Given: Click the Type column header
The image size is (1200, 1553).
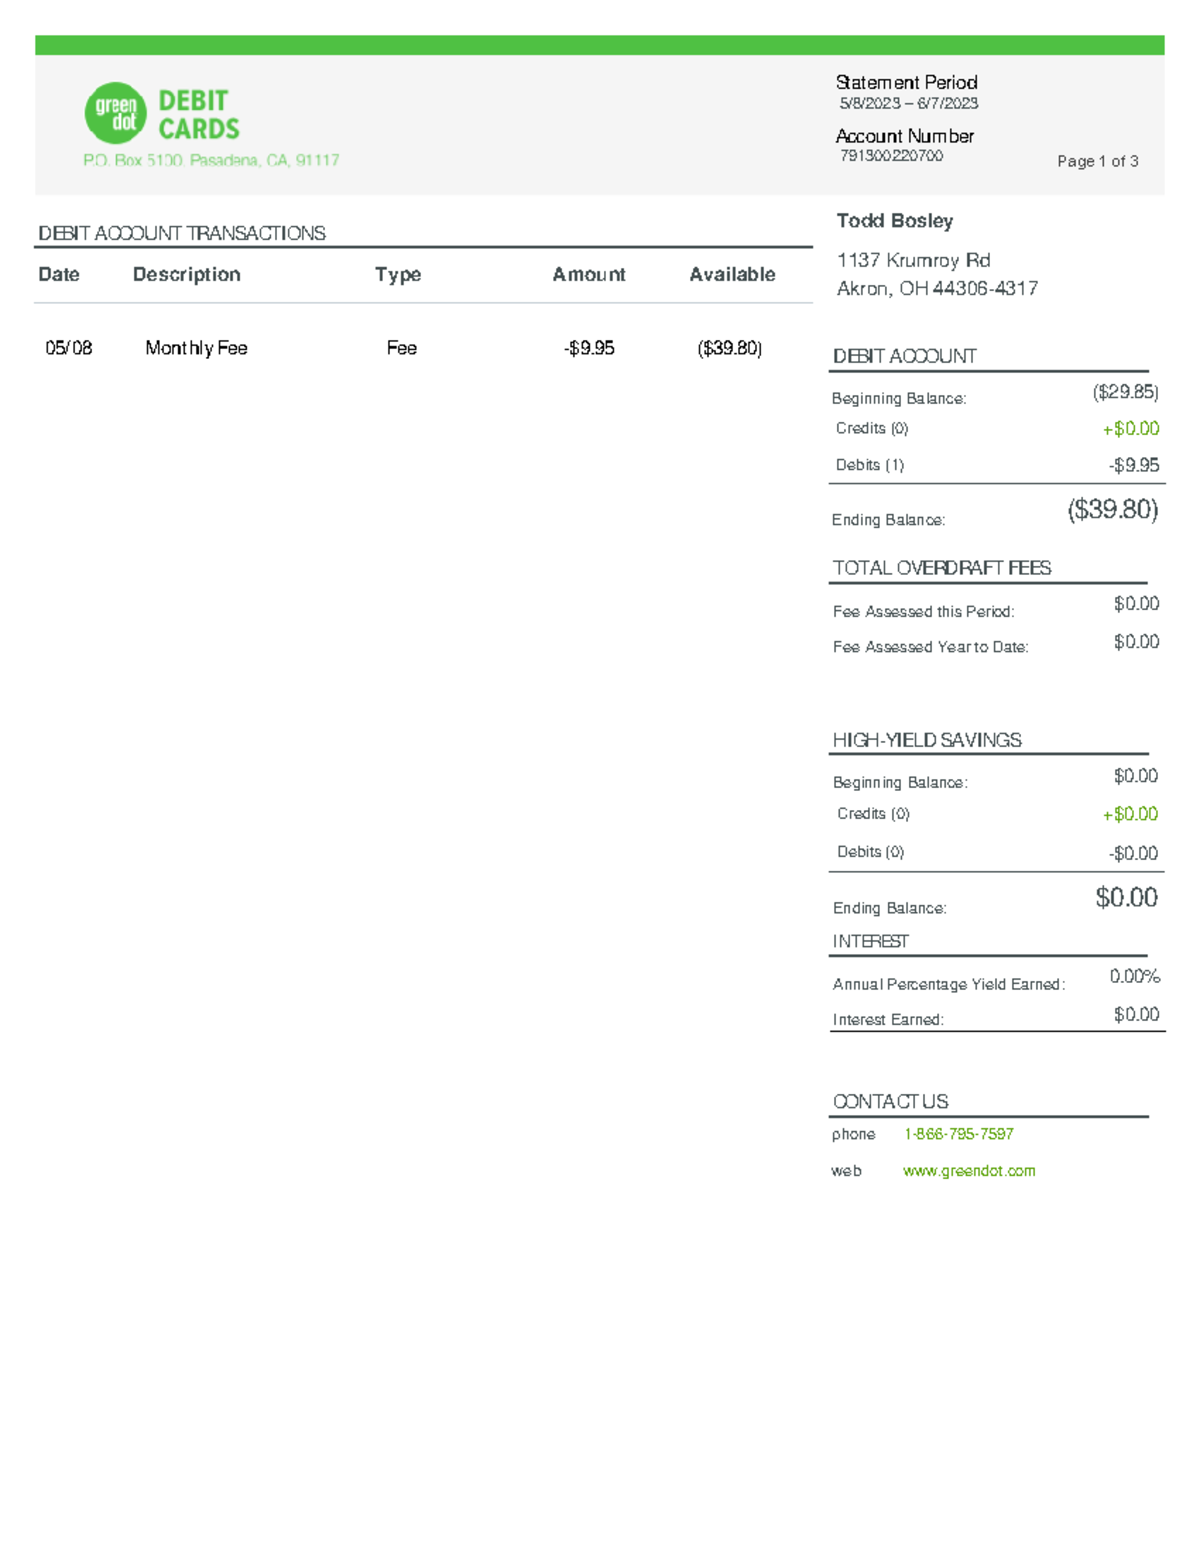Looking at the screenshot, I should pyautogui.click(x=398, y=274).
